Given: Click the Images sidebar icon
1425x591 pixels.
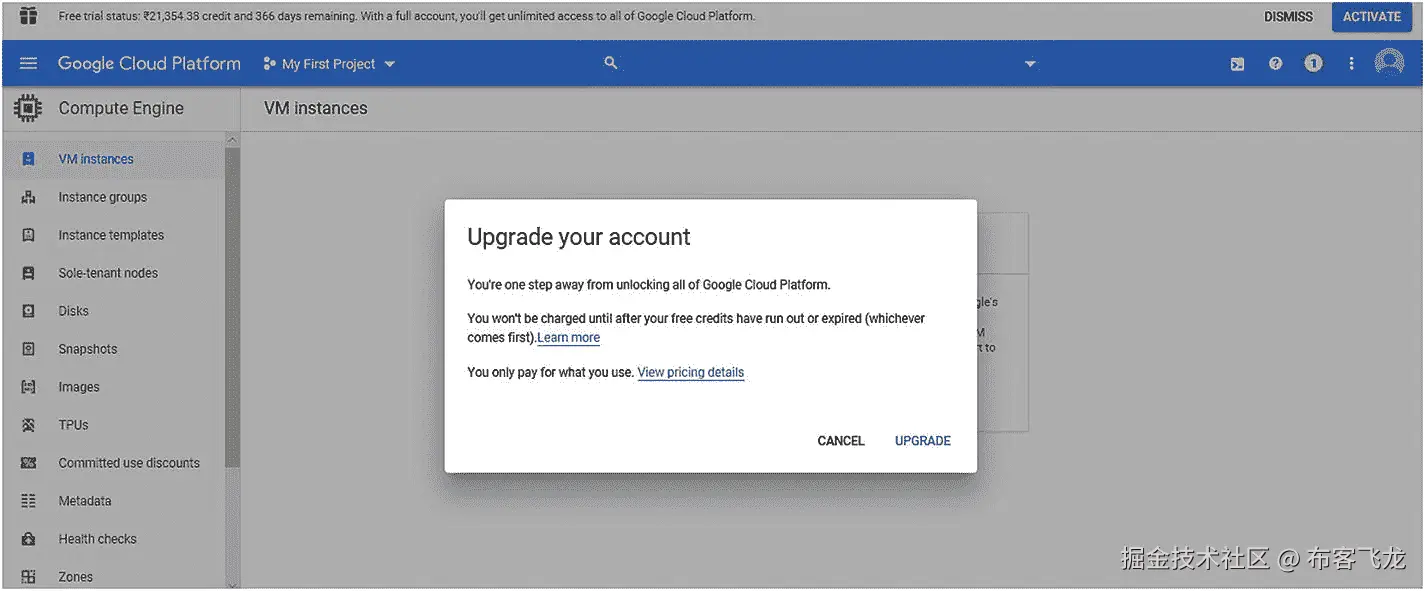Looking at the screenshot, I should point(28,387).
